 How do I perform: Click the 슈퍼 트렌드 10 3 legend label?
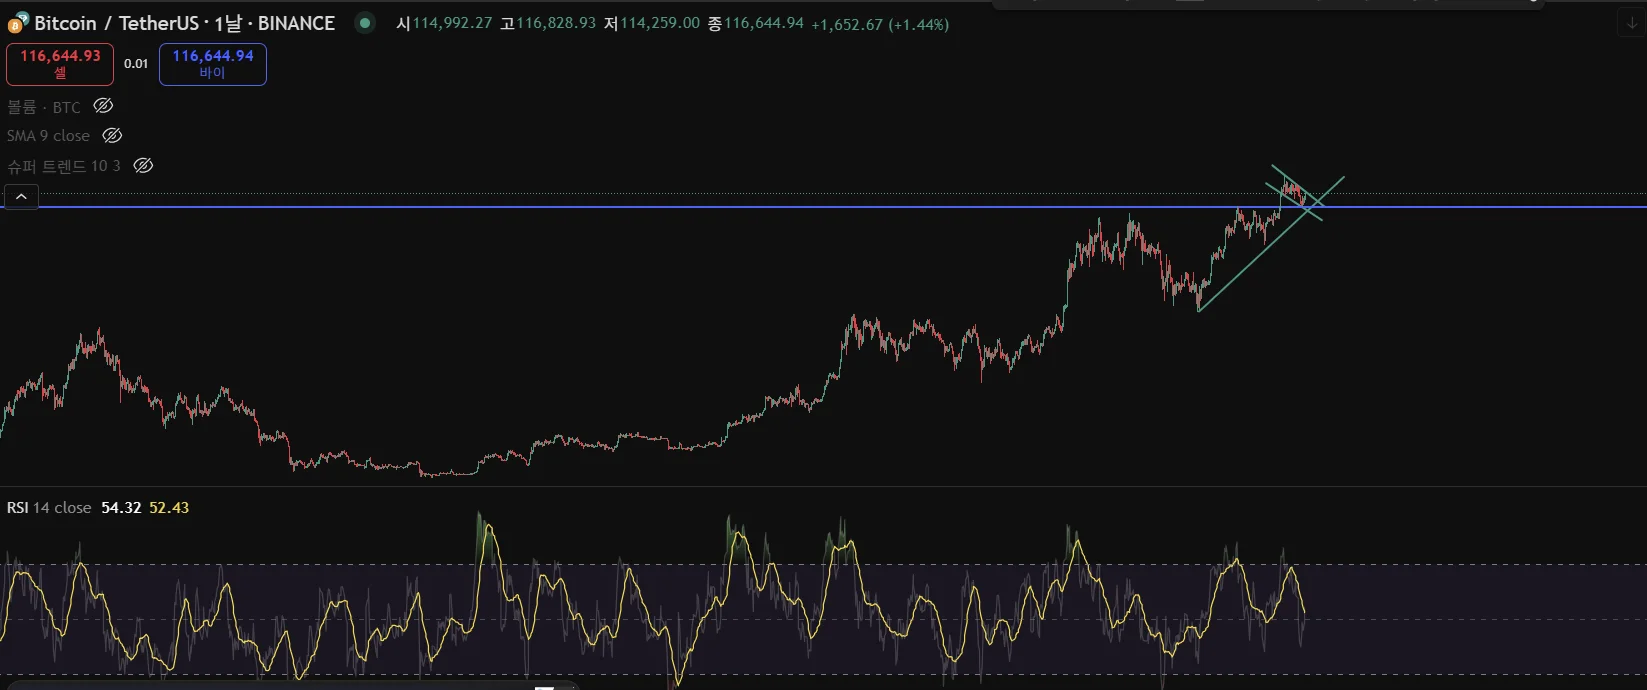(64, 166)
